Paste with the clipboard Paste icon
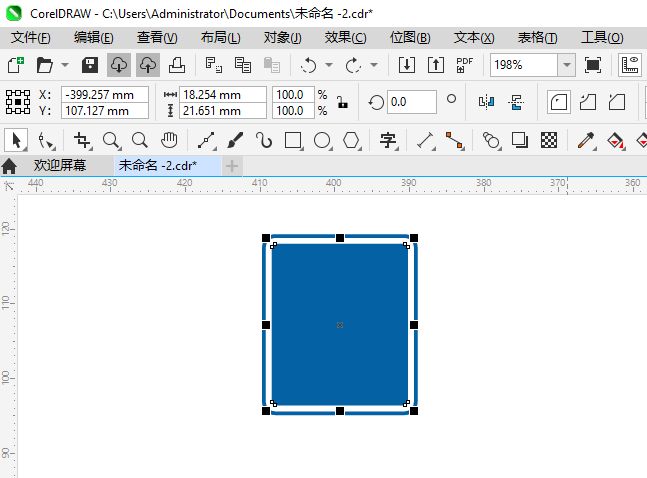Screen dimensions: 647x478 coord(272,65)
